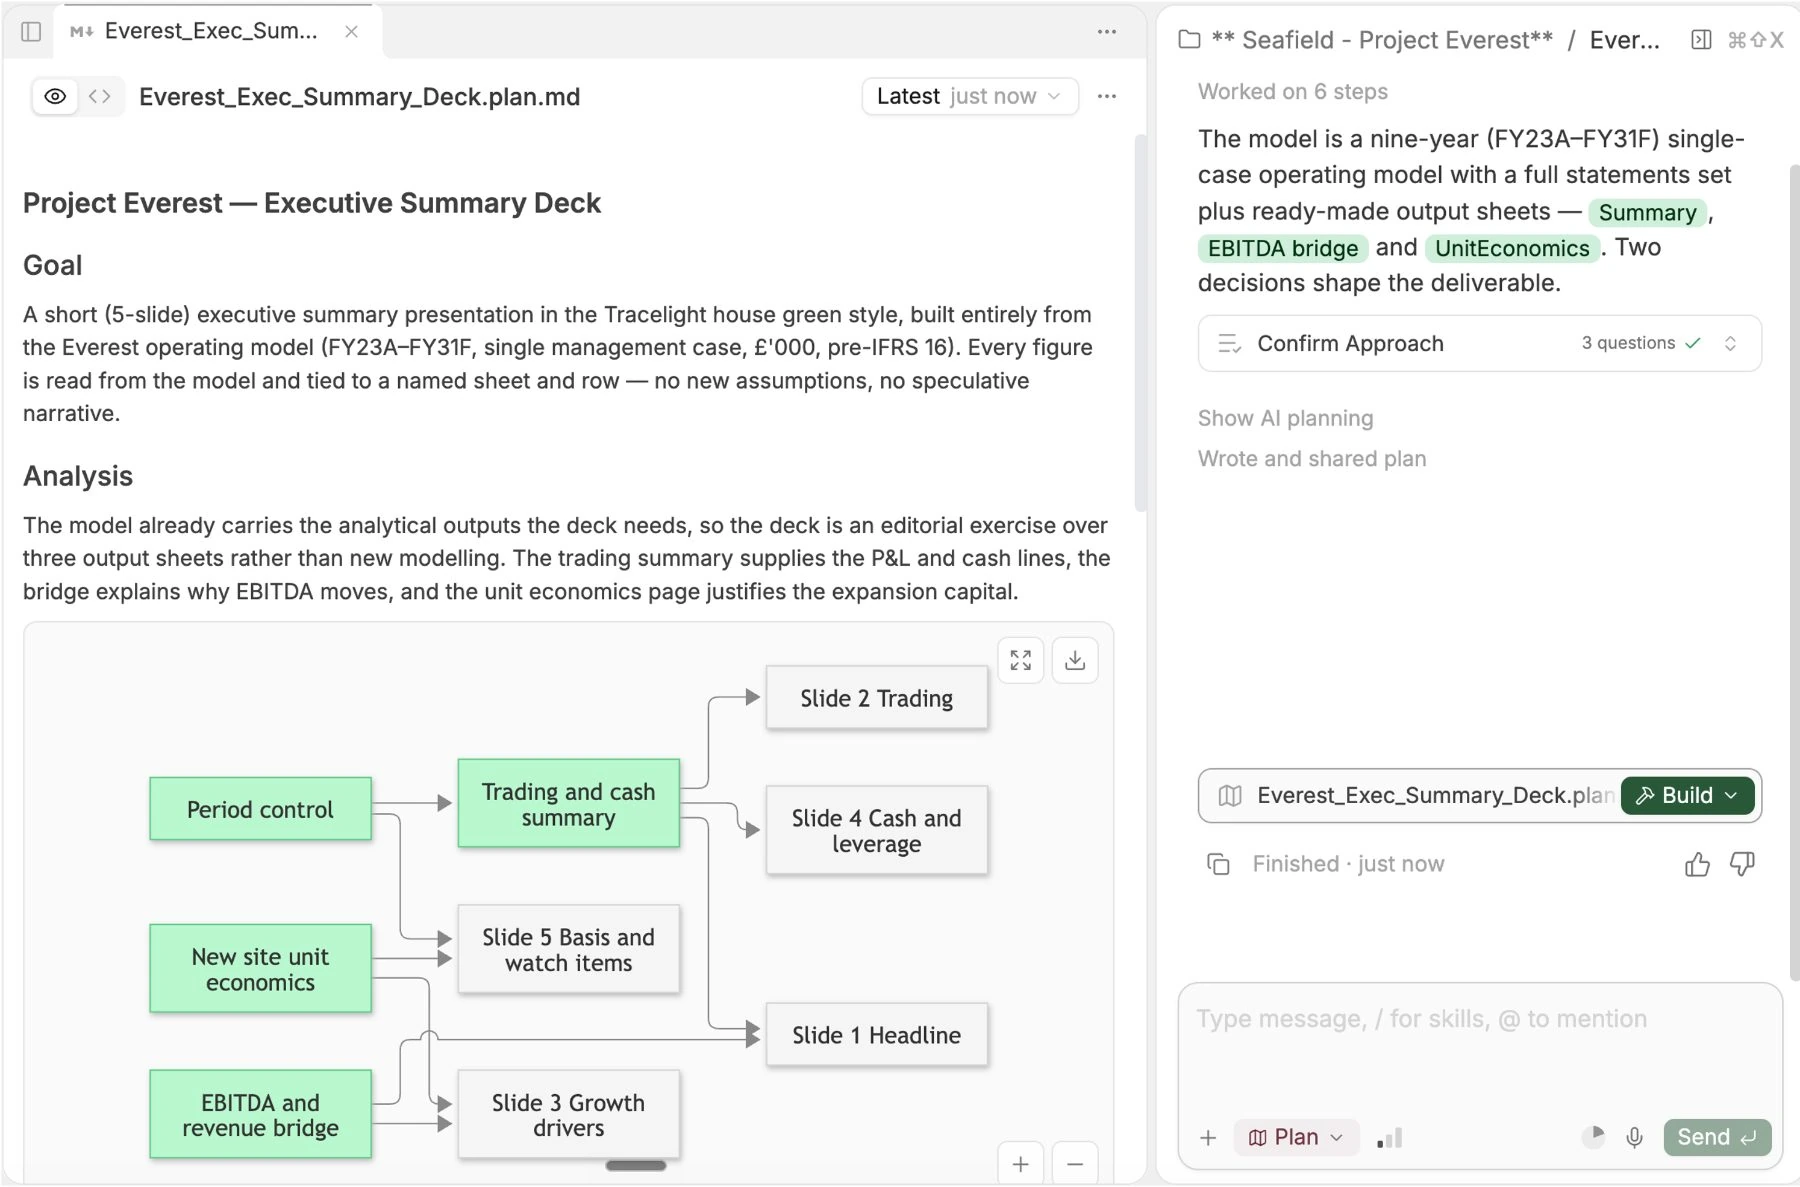Click the Slide 2 Trading diagram node
This screenshot has height=1187, width=1800.
coord(877,698)
